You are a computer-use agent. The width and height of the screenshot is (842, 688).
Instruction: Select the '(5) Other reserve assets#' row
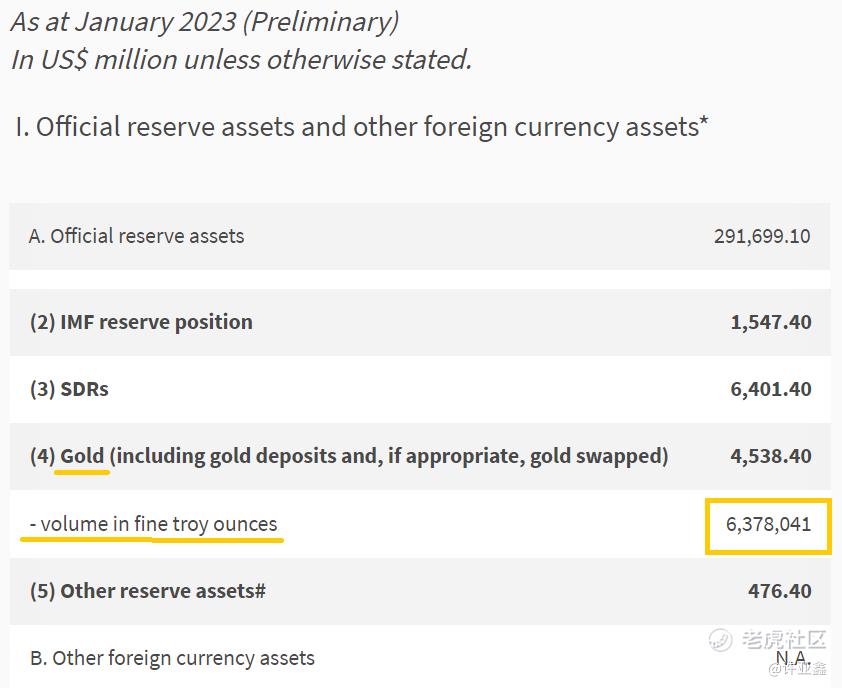point(148,591)
